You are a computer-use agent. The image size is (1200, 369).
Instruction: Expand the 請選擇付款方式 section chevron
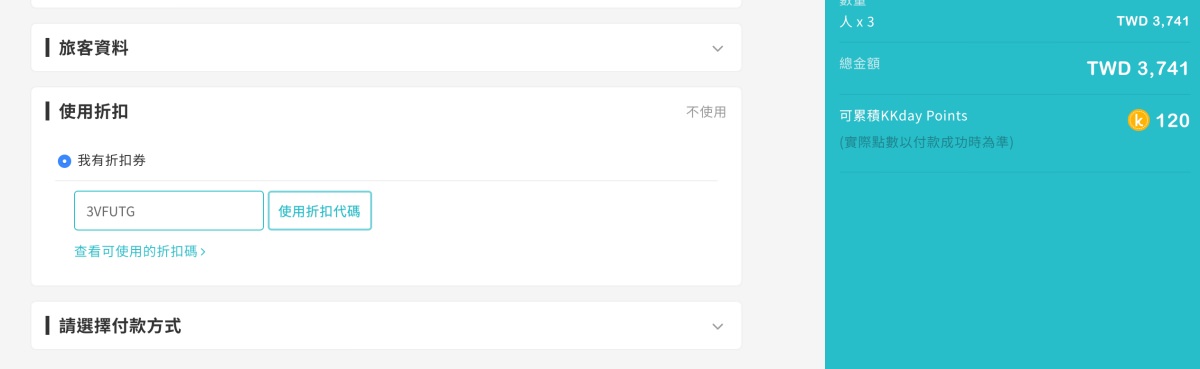pyautogui.click(x=717, y=326)
